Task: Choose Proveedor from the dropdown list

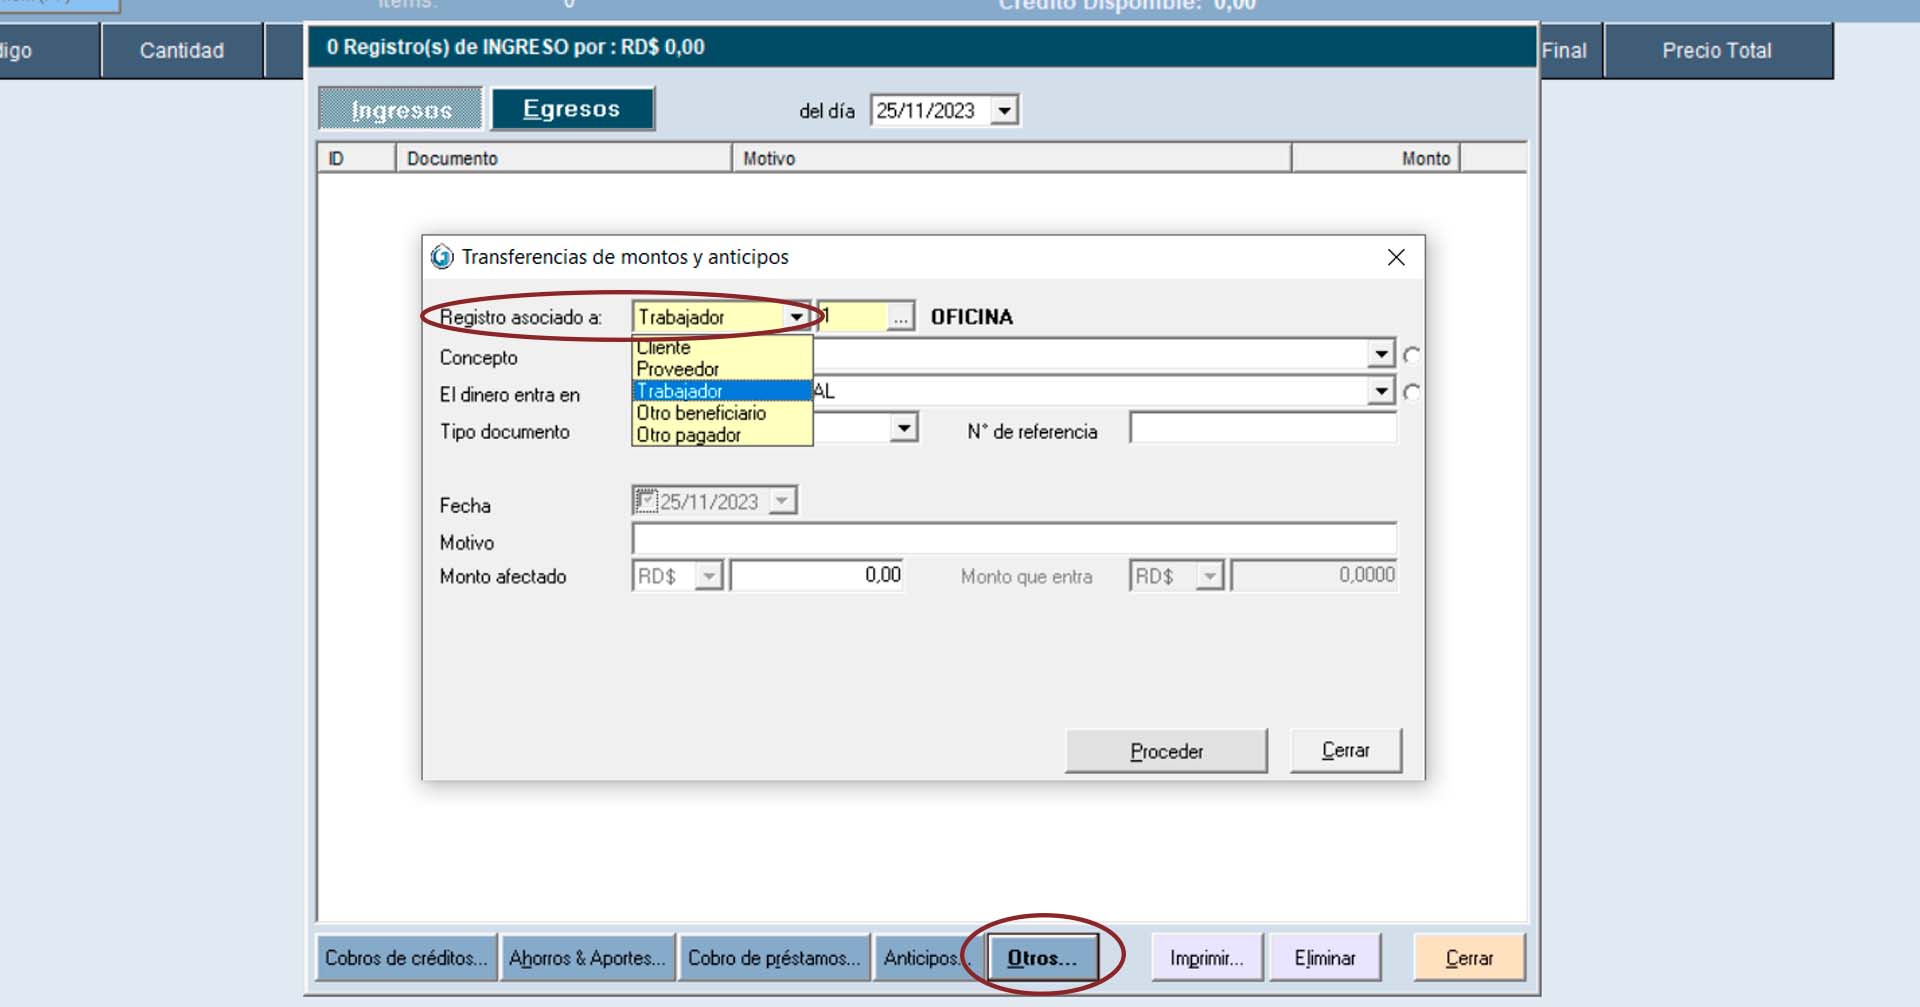Action: pyautogui.click(x=678, y=369)
